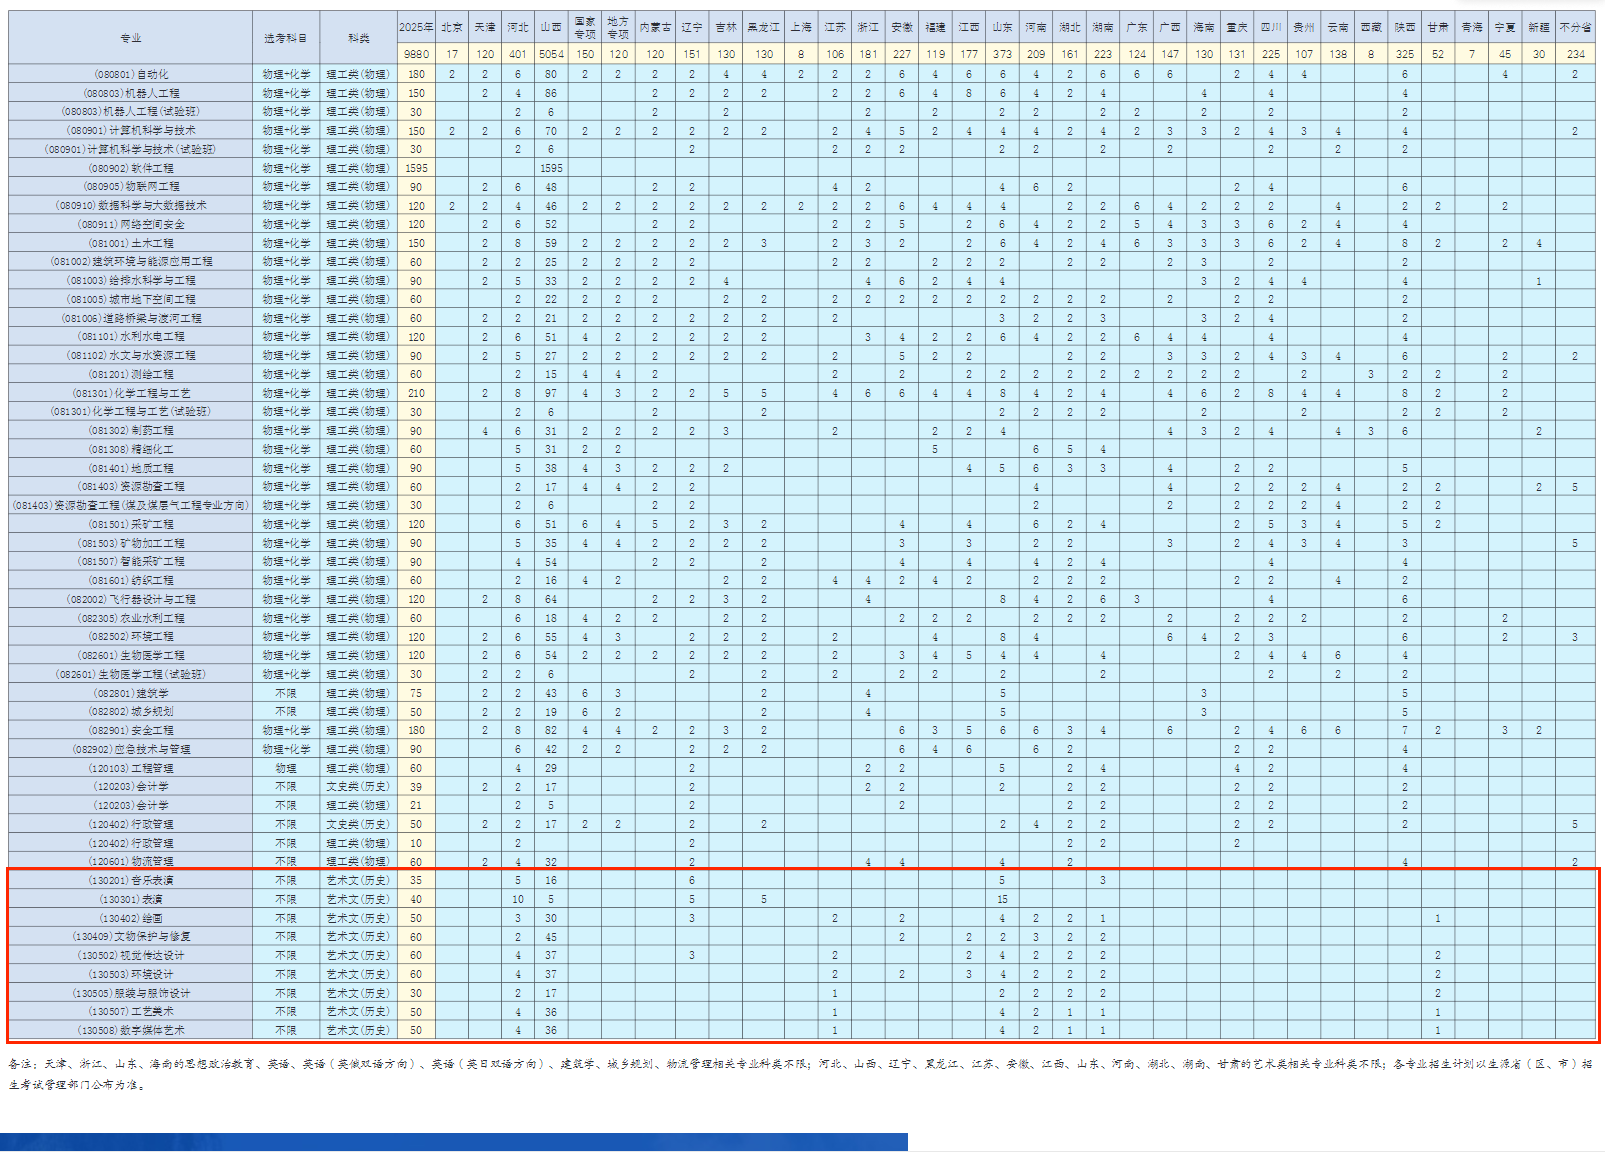The width and height of the screenshot is (1605, 1154).
Task: Click the 不分省 column header
Action: pos(1575,27)
